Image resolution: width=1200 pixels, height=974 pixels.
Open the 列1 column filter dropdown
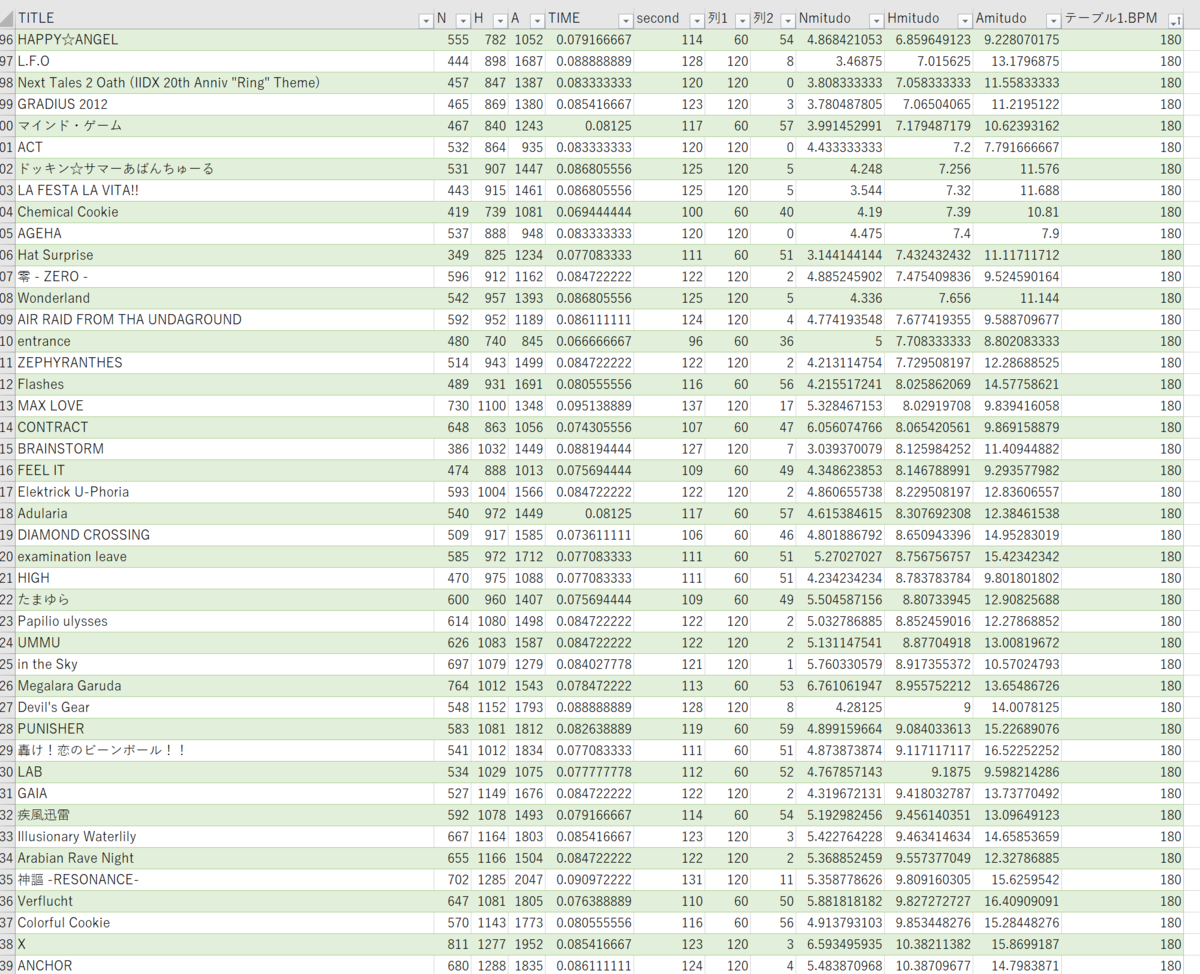coord(742,19)
